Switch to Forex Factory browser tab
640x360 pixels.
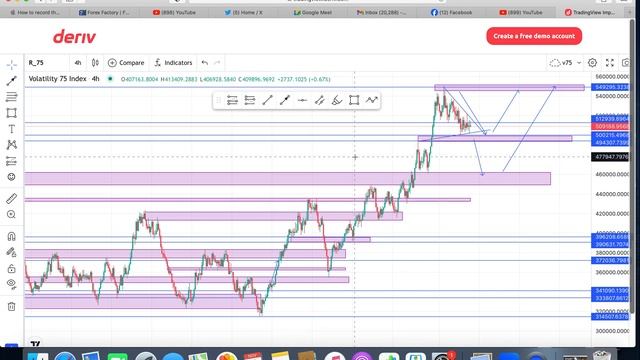104,13
